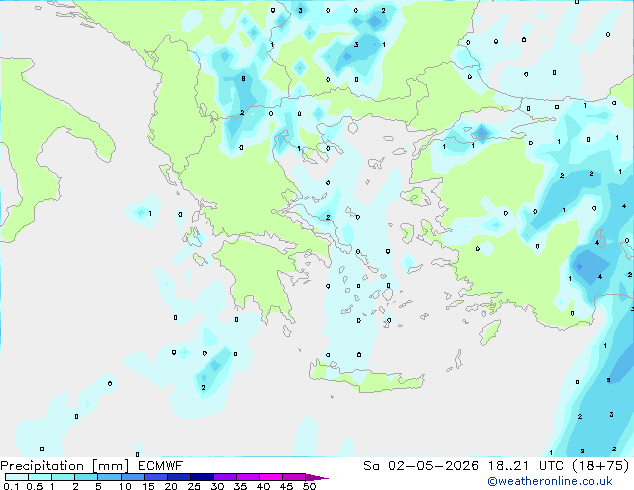Image resolution: width=634 pixels, height=490 pixels.
Task: Select the 45–50 mm legend color swatch
Action: (294, 477)
